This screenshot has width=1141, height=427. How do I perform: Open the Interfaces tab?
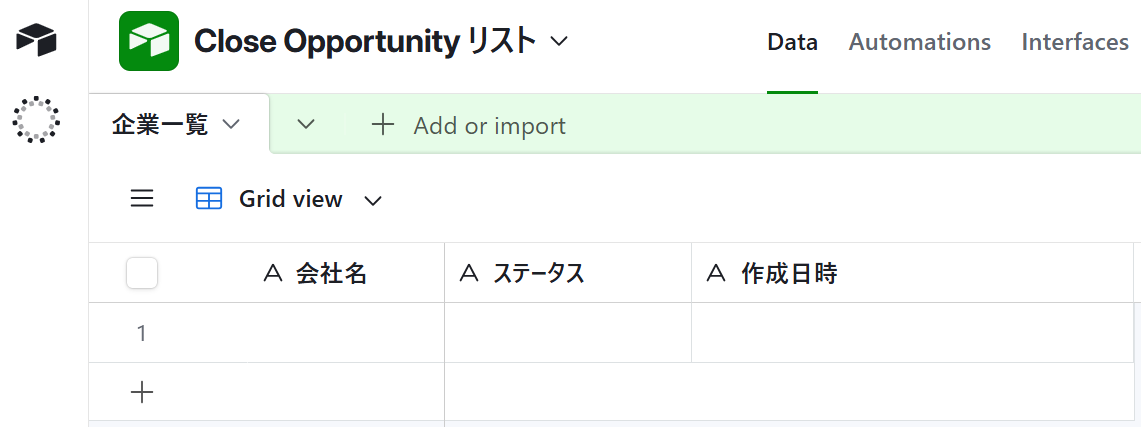click(1075, 42)
